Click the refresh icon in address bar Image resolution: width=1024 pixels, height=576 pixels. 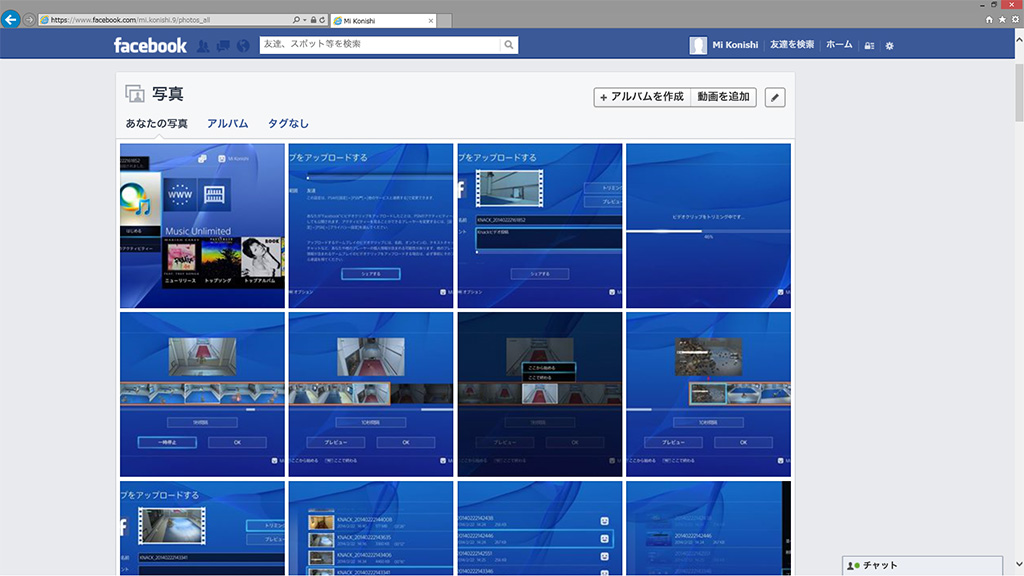[322, 20]
